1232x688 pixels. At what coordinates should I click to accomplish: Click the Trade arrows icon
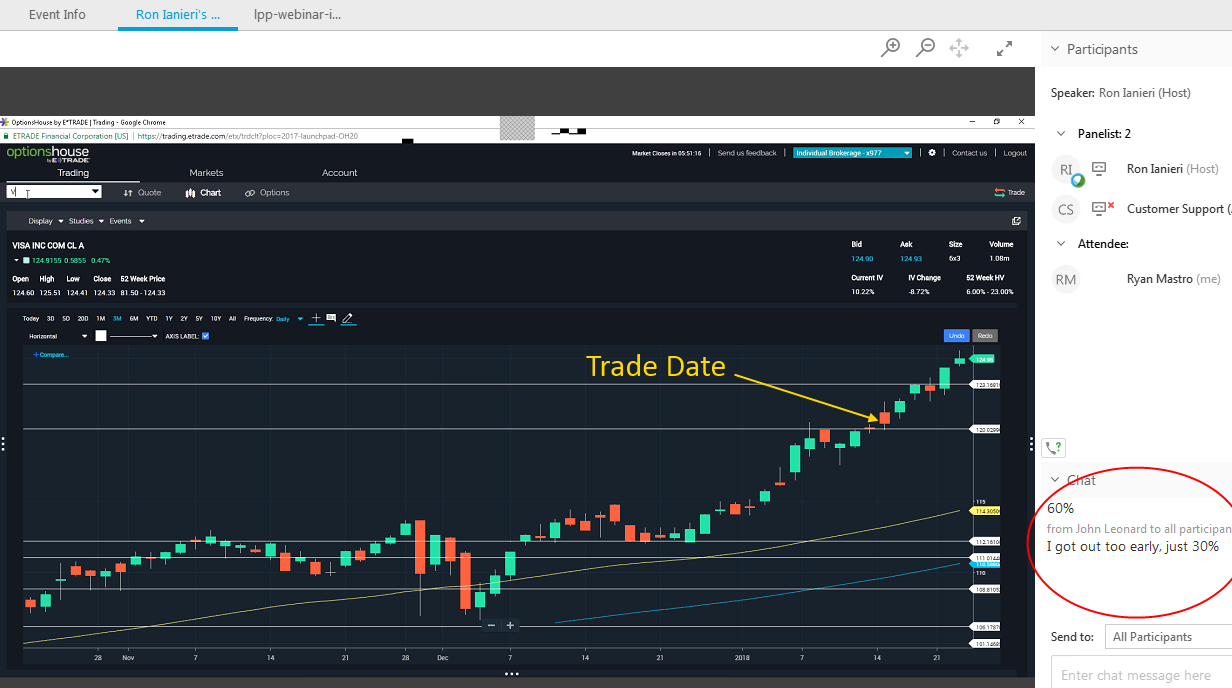point(999,193)
